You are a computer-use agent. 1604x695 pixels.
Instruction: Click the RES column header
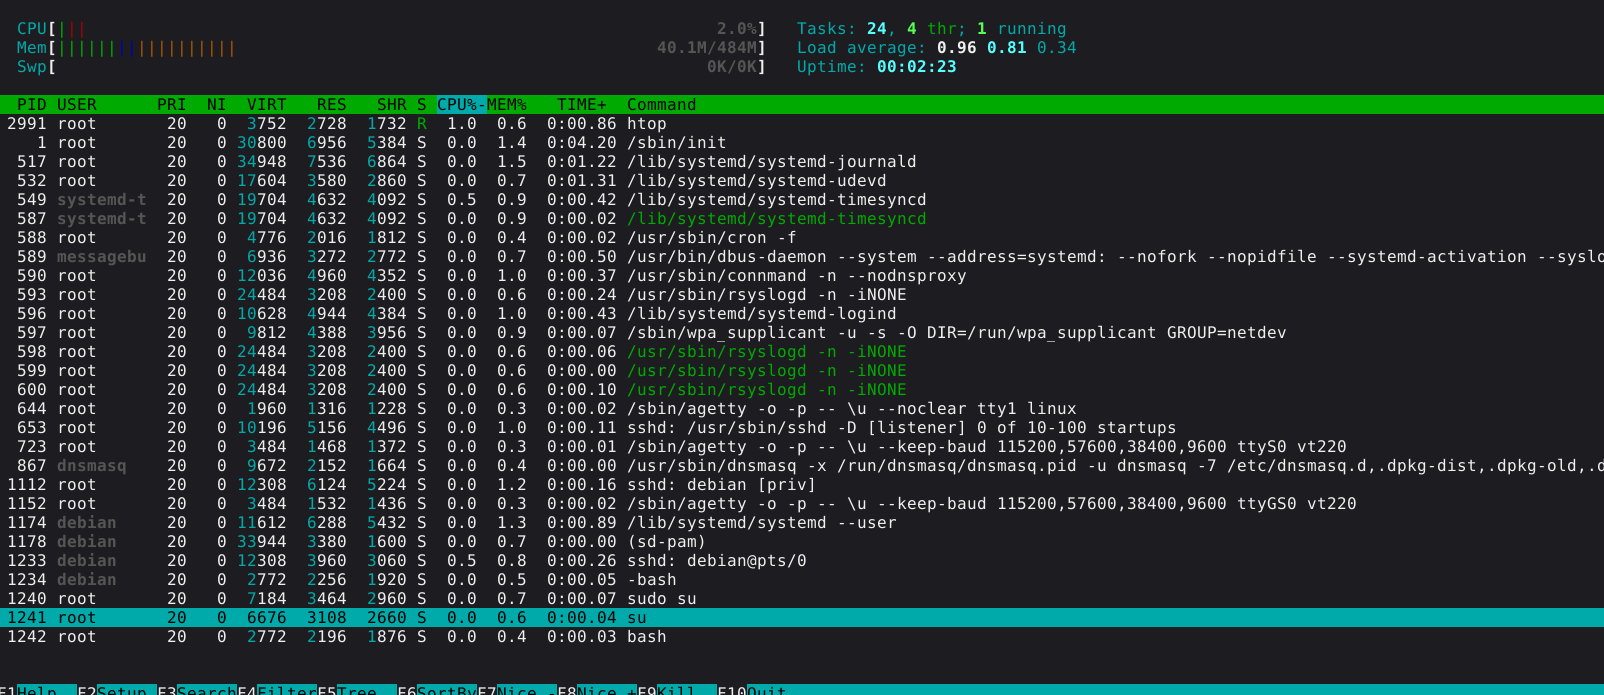331,105
